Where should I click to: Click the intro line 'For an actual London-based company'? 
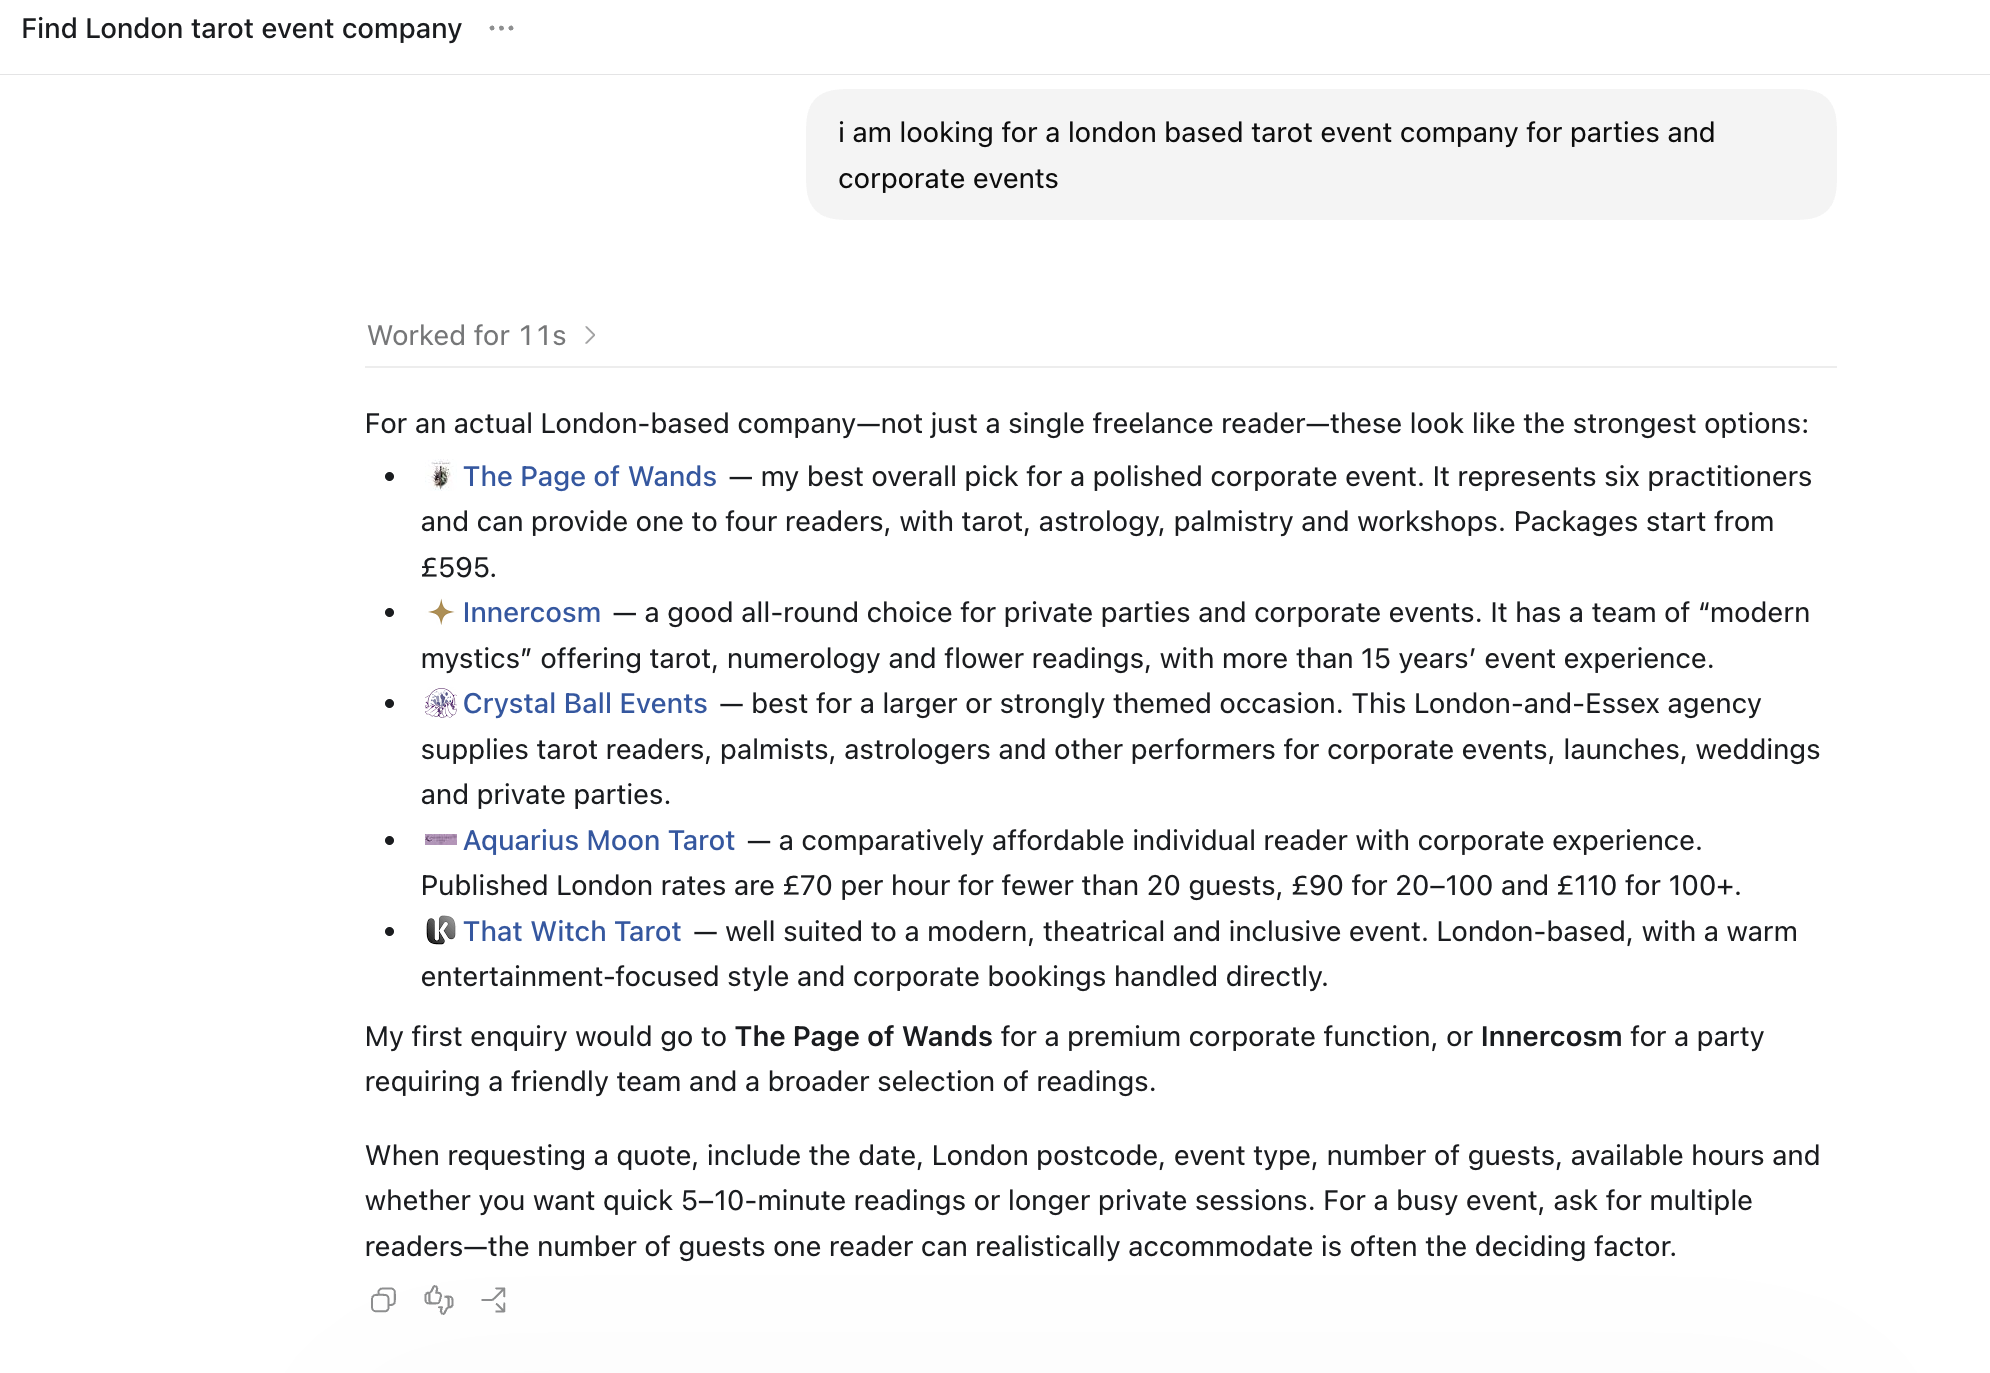pyautogui.click(x=1087, y=423)
